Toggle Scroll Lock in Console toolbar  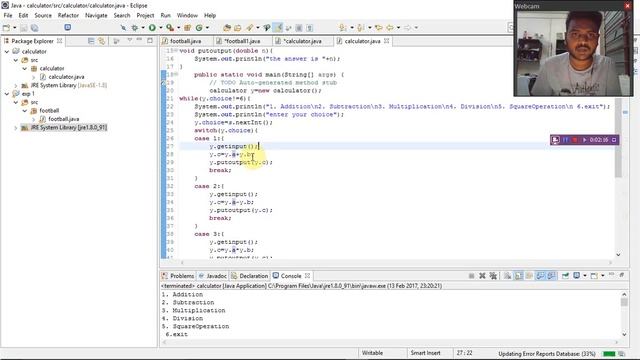coord(518,276)
